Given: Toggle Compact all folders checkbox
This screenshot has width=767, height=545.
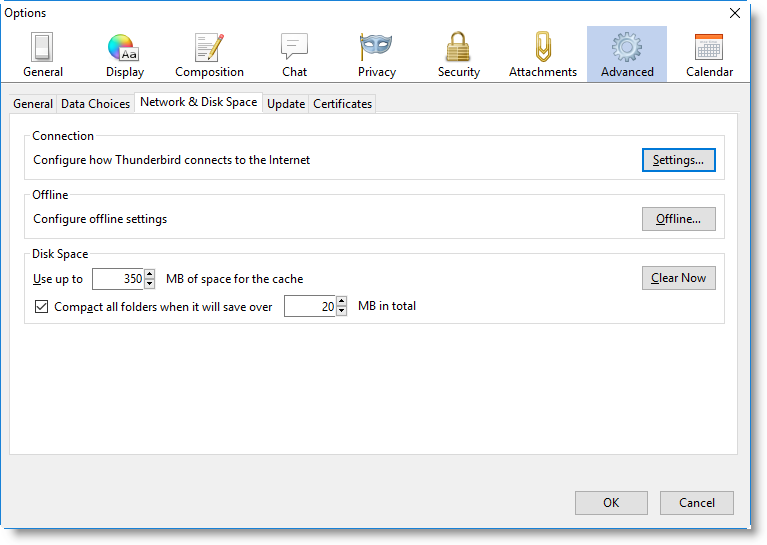Looking at the screenshot, I should point(41,307).
